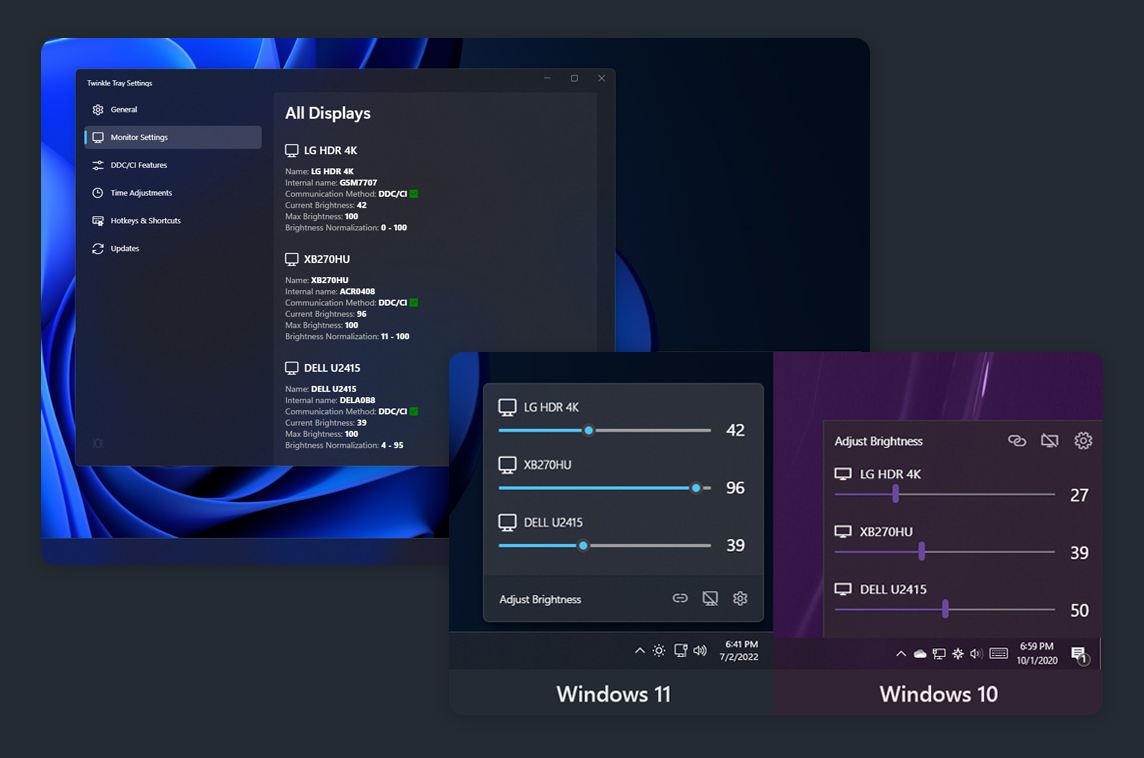Adjust DELL U2415 slider in Windows 10 panel
This screenshot has height=758, width=1144.
[945, 609]
